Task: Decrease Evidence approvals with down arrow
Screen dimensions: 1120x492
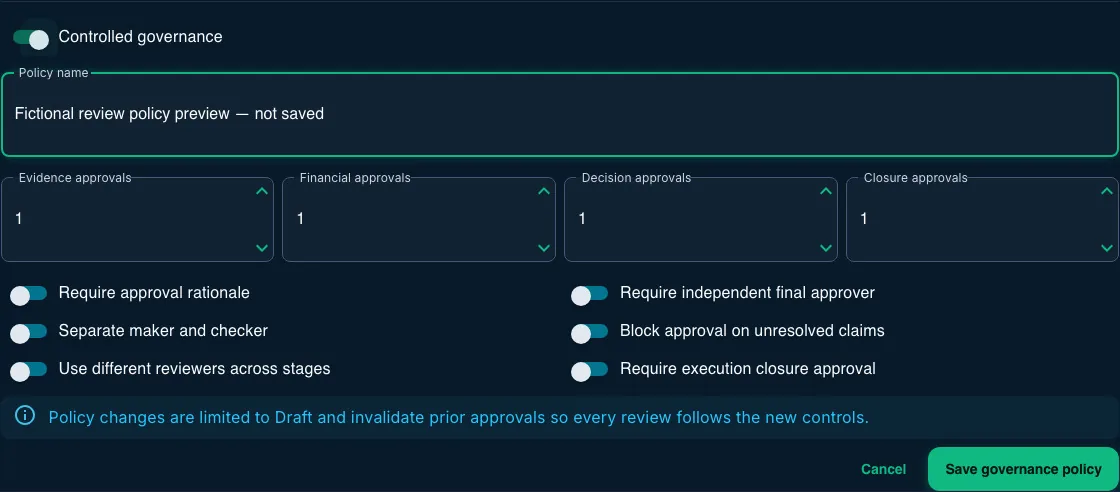Action: pos(262,248)
